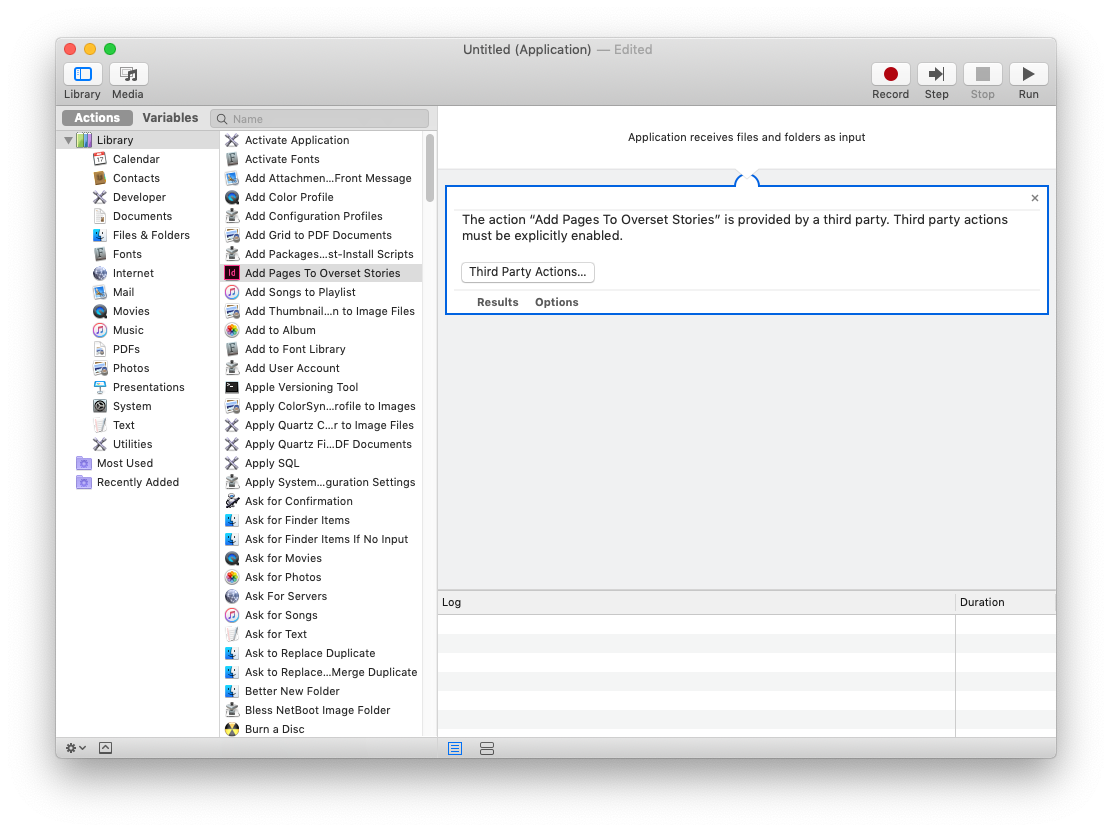The height and width of the screenshot is (832, 1112).
Task: Select the Contacts category
Action: tap(136, 178)
